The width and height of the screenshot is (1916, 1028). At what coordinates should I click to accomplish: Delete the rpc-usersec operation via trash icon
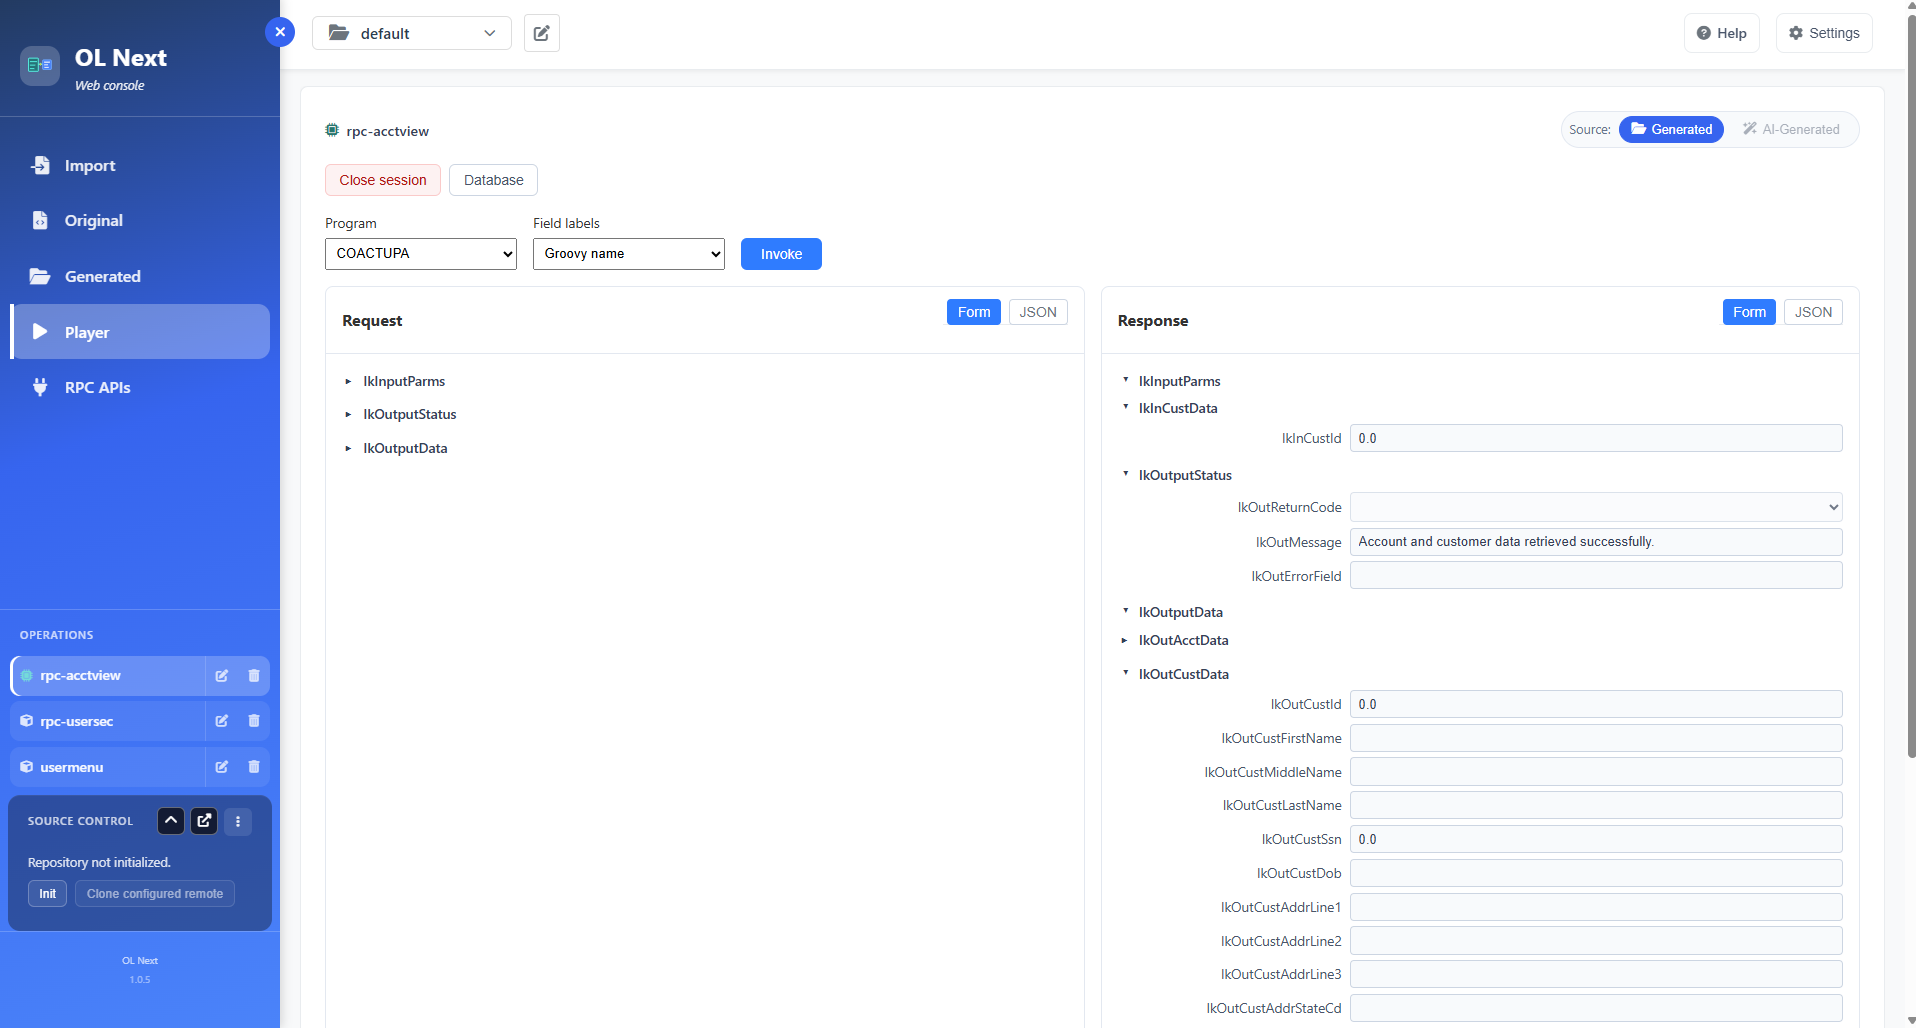(254, 721)
